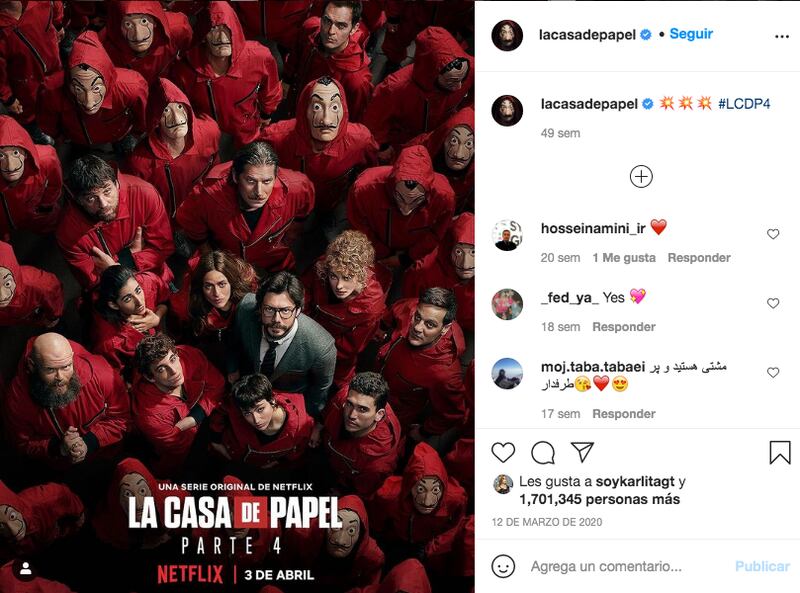Image resolution: width=800 pixels, height=593 pixels.
Task: Open the #LCDP4 hashtag link
Action: click(x=744, y=104)
